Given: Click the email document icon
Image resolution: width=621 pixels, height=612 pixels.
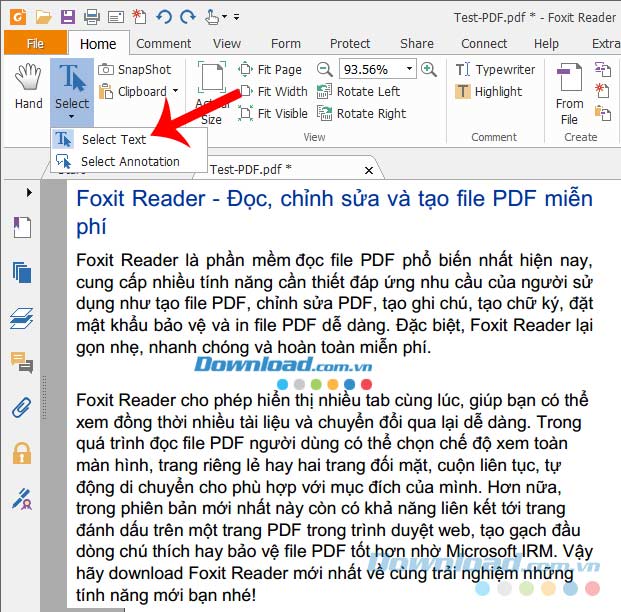Looking at the screenshot, I should [x=116, y=17].
